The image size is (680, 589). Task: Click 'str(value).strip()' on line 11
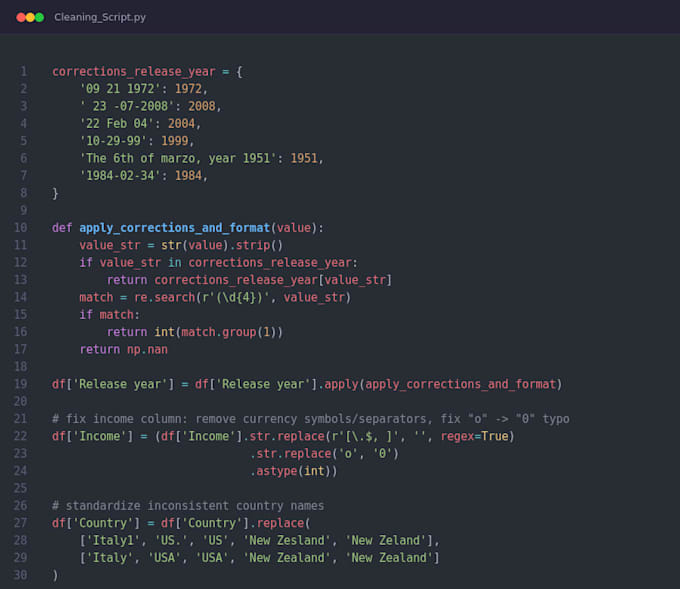tap(222, 245)
